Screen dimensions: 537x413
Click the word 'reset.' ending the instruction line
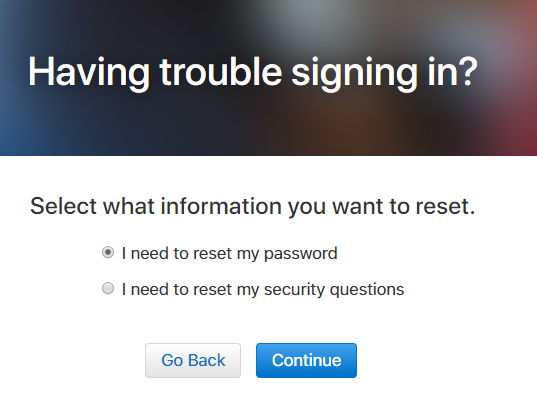(x=445, y=206)
